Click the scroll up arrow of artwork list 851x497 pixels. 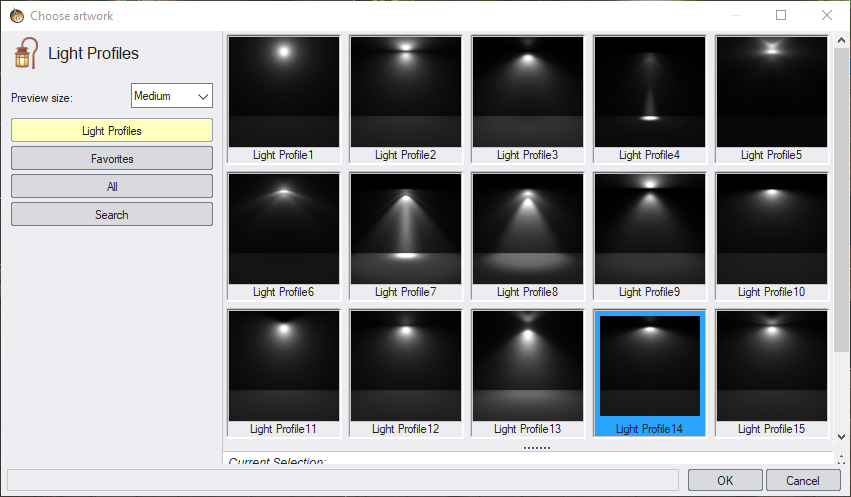[x=841, y=40]
